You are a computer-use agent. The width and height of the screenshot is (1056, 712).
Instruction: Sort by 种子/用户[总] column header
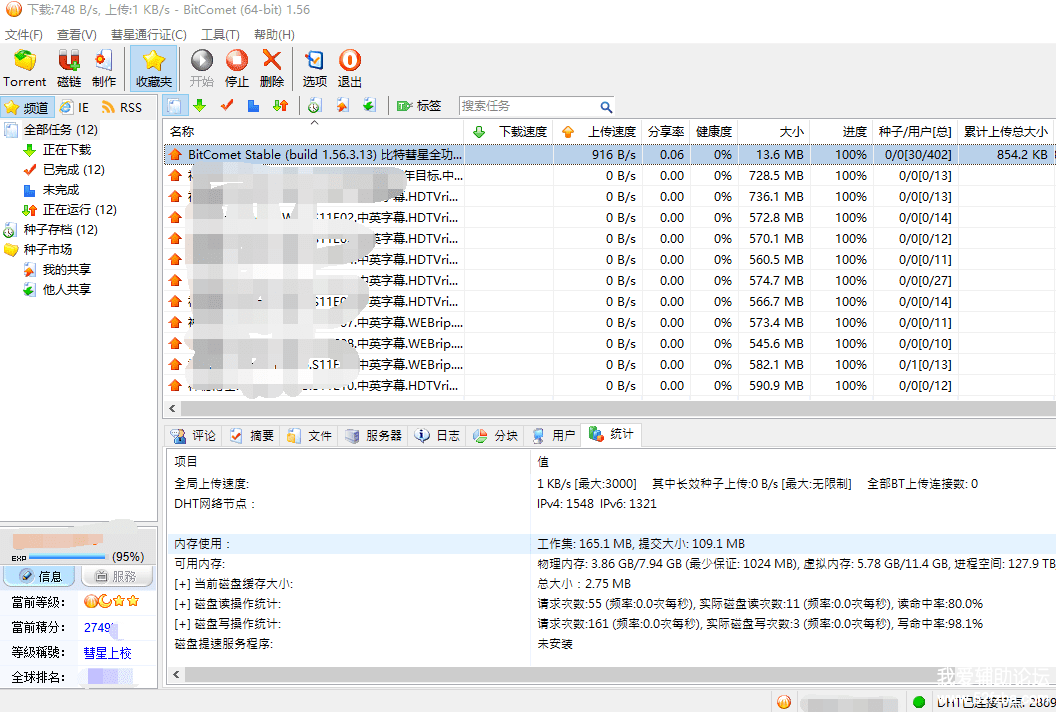[916, 132]
